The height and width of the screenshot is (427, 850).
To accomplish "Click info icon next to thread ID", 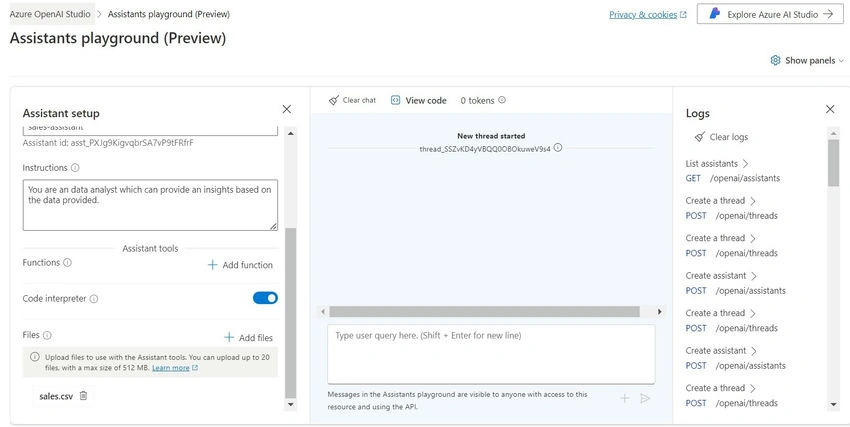I will click(558, 147).
